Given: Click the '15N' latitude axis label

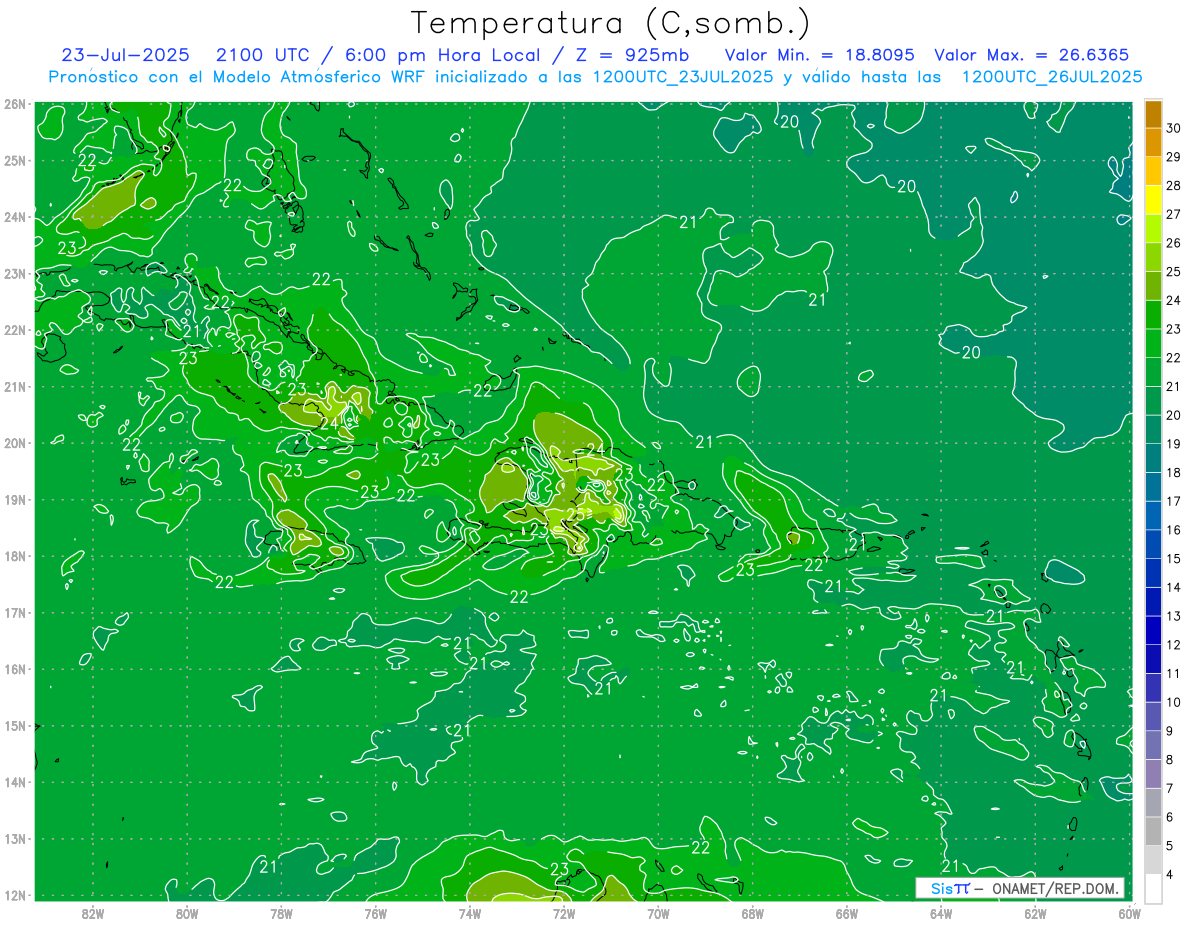Looking at the screenshot, I should tap(15, 726).
